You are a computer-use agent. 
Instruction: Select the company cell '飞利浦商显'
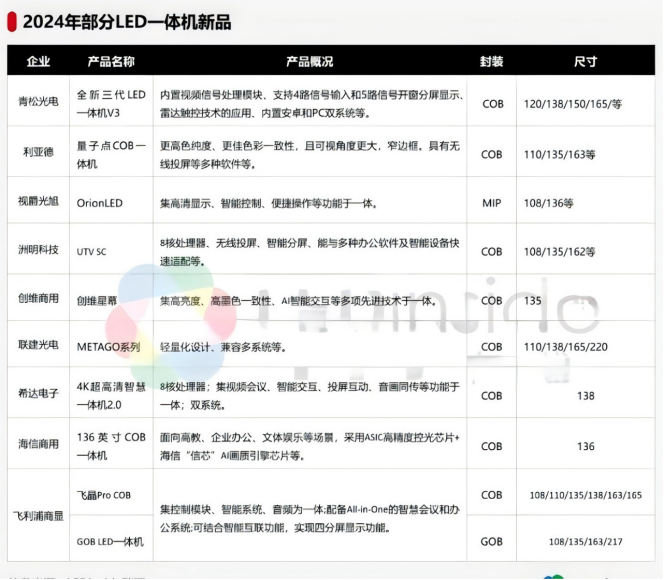pyautogui.click(x=38, y=516)
